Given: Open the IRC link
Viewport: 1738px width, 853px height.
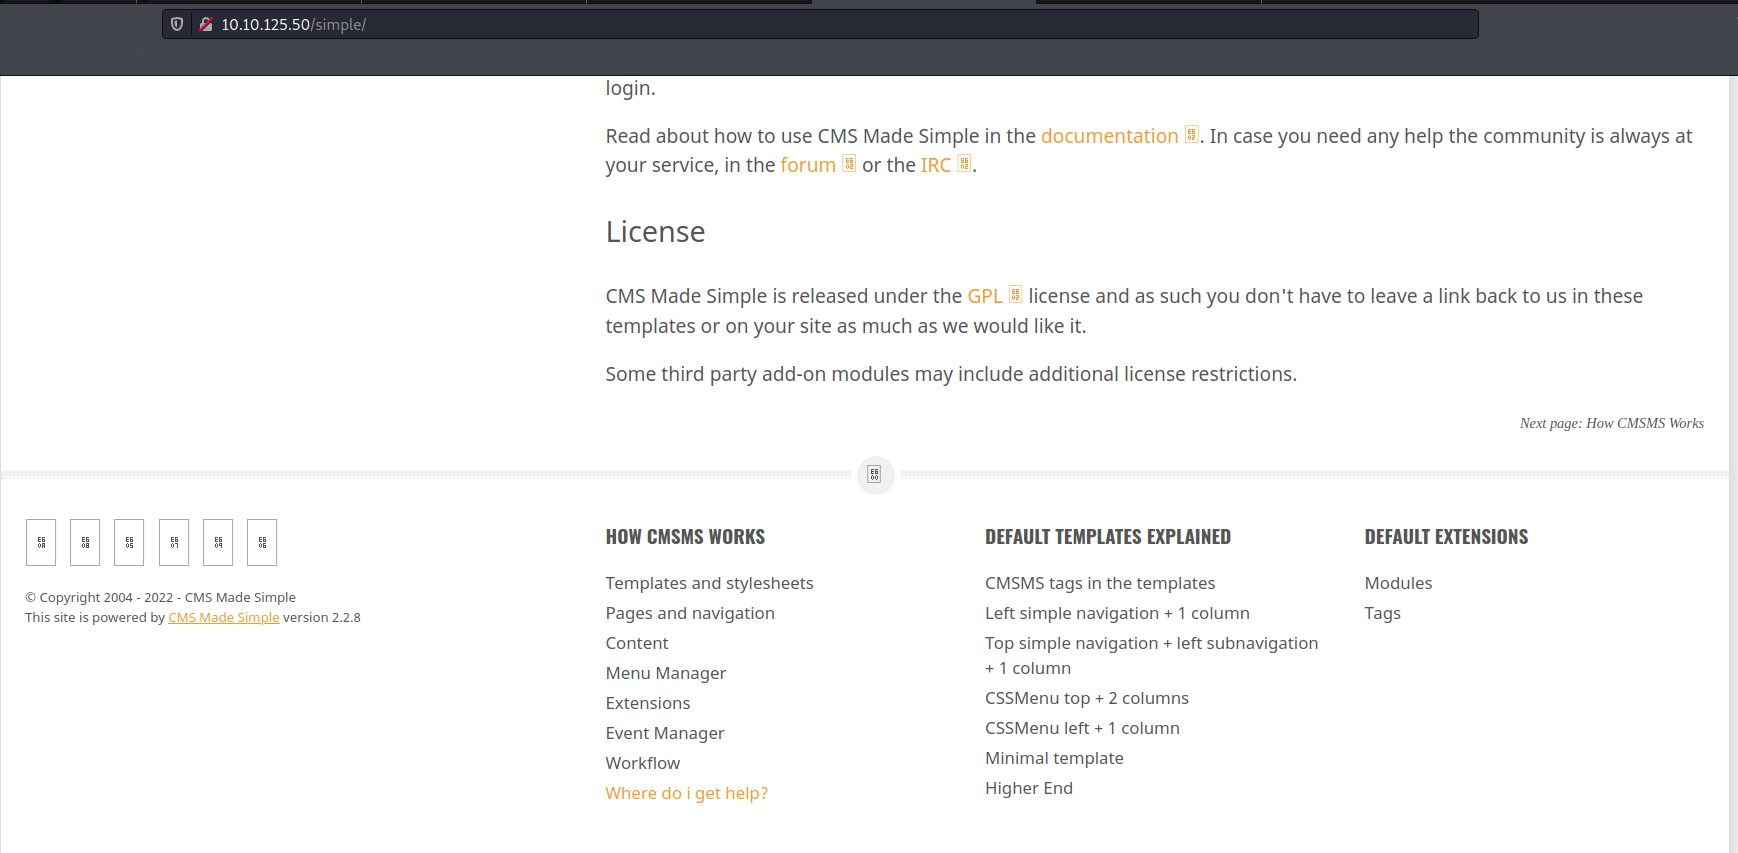Looking at the screenshot, I should pos(936,165).
